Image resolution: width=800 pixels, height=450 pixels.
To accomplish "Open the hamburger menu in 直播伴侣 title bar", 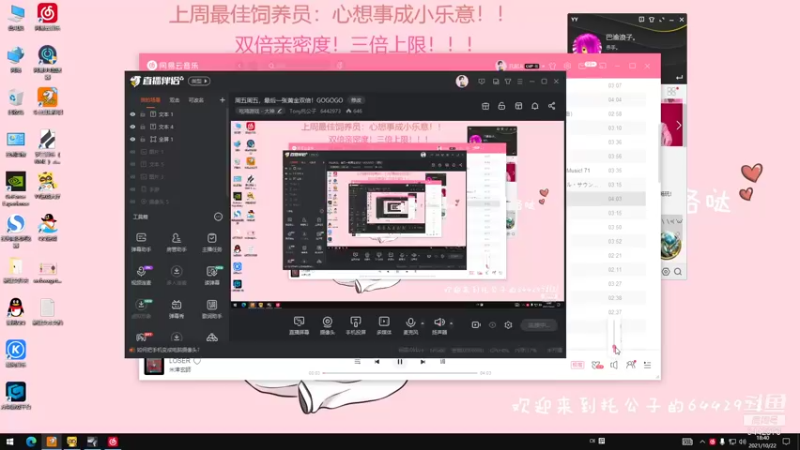I will coord(519,81).
